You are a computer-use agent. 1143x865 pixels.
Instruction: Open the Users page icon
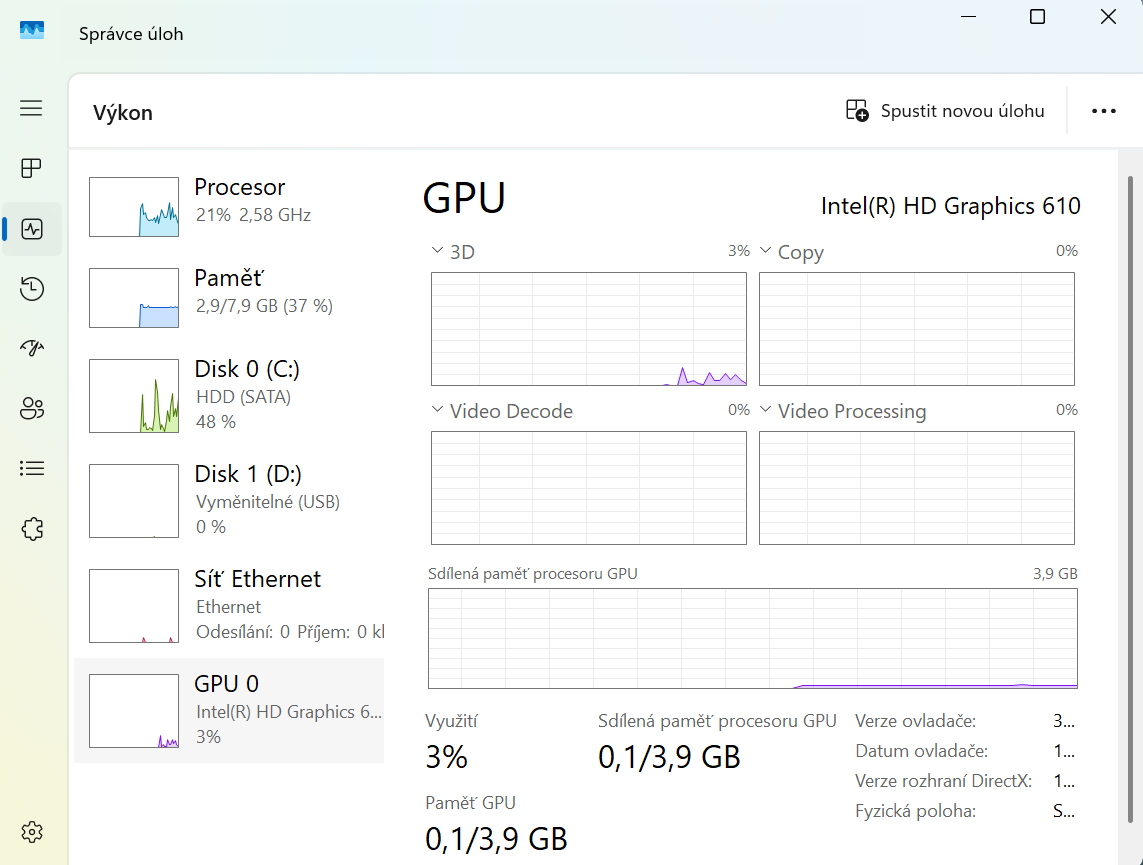pyautogui.click(x=31, y=408)
